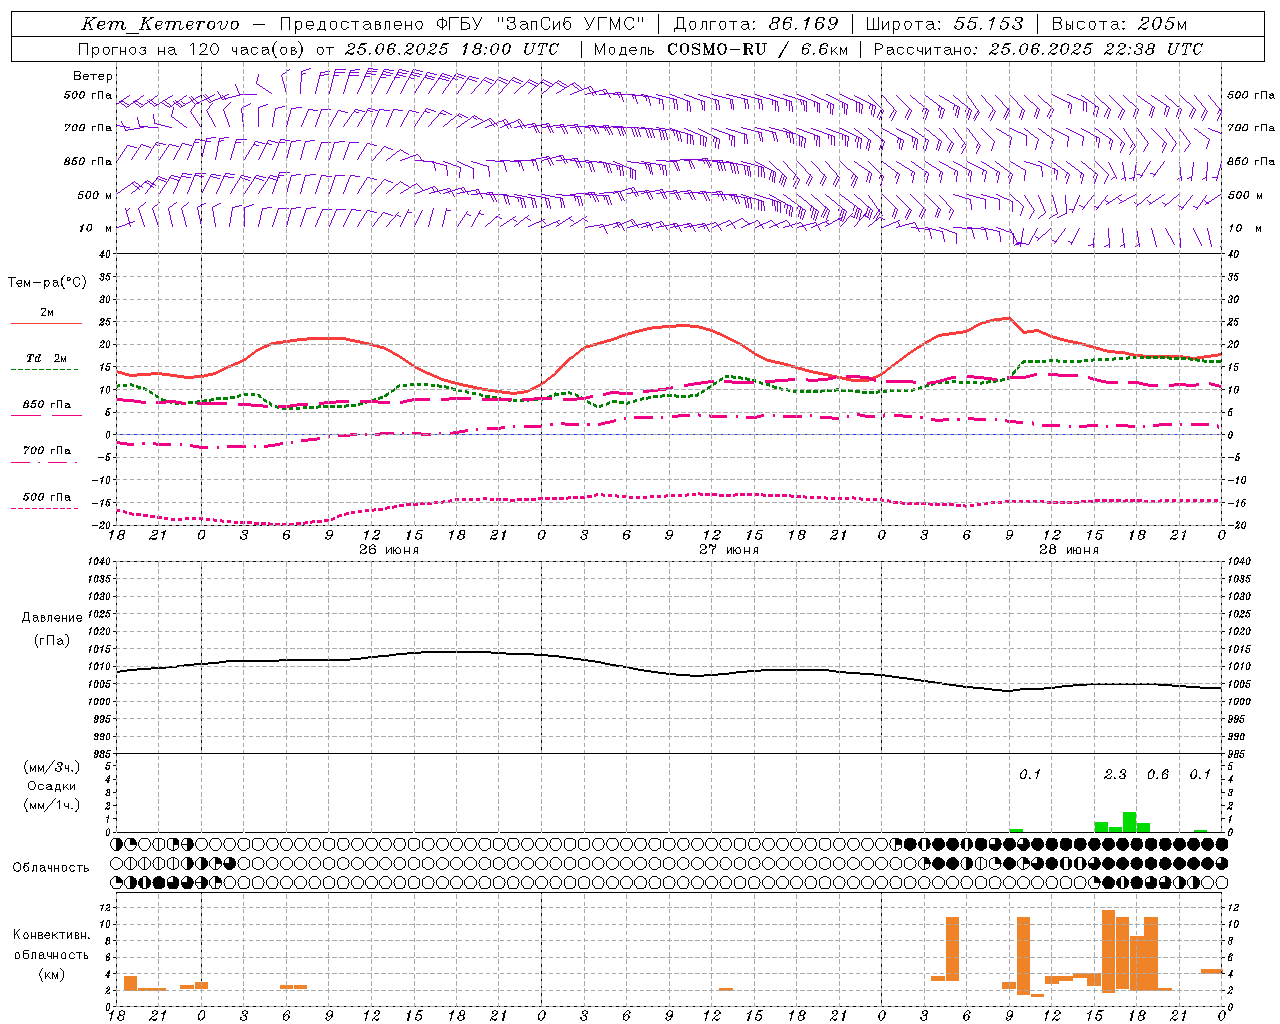Click the 28 июня date label
The width and height of the screenshot is (1280, 1024).
coord(1068,550)
